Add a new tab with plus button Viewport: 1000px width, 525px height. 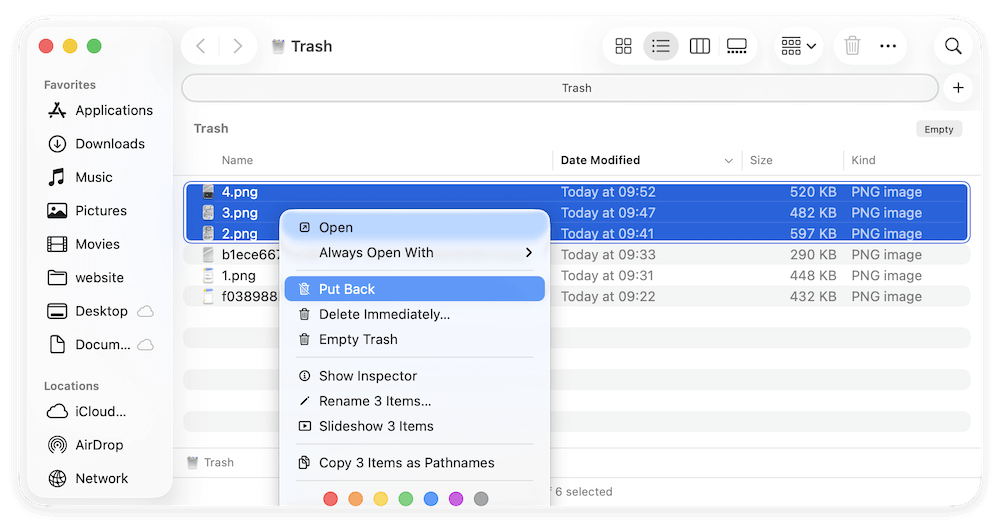958,88
